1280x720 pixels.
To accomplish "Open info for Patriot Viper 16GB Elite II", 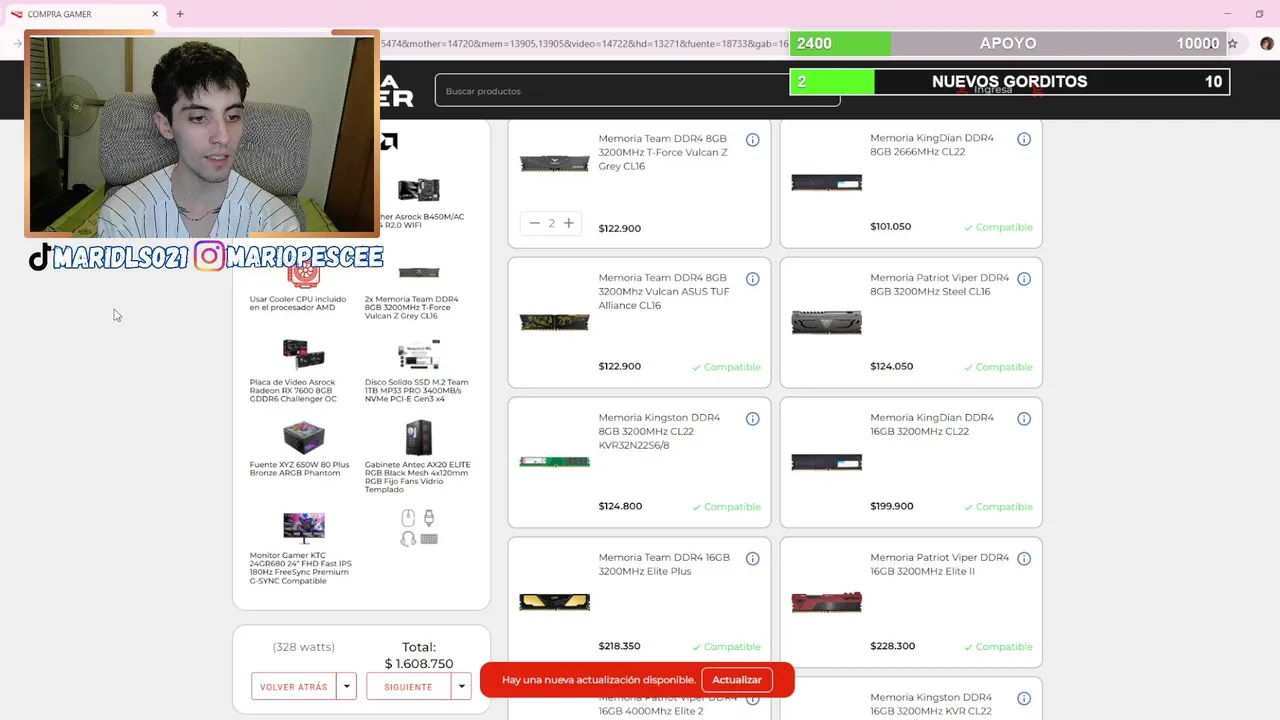I will (1024, 559).
